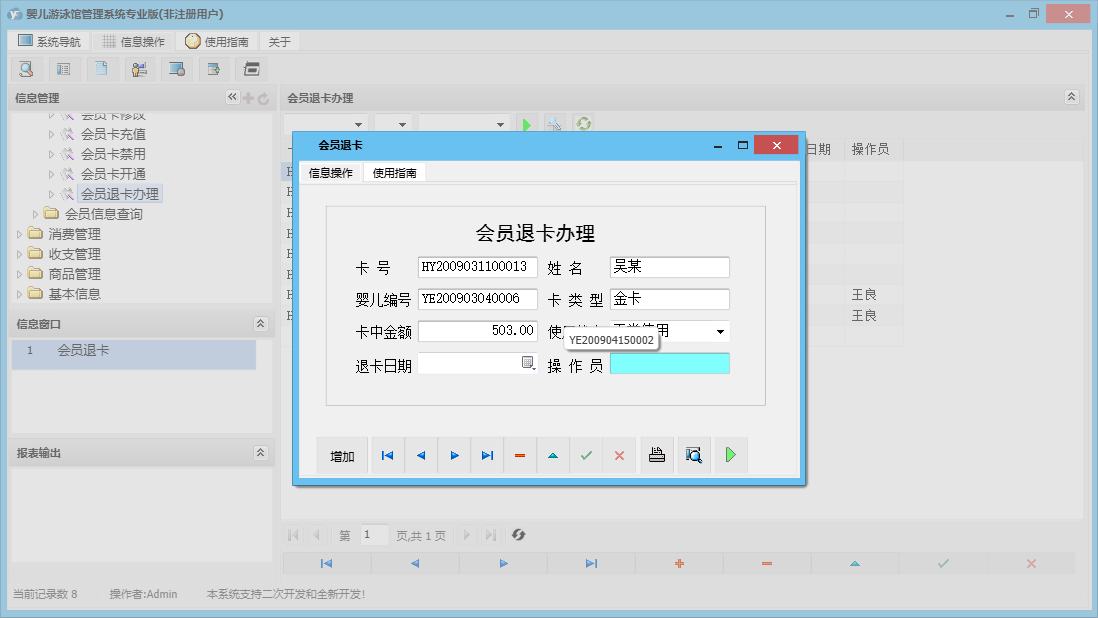Click the 操作员 input field in the dialog

click(670, 363)
